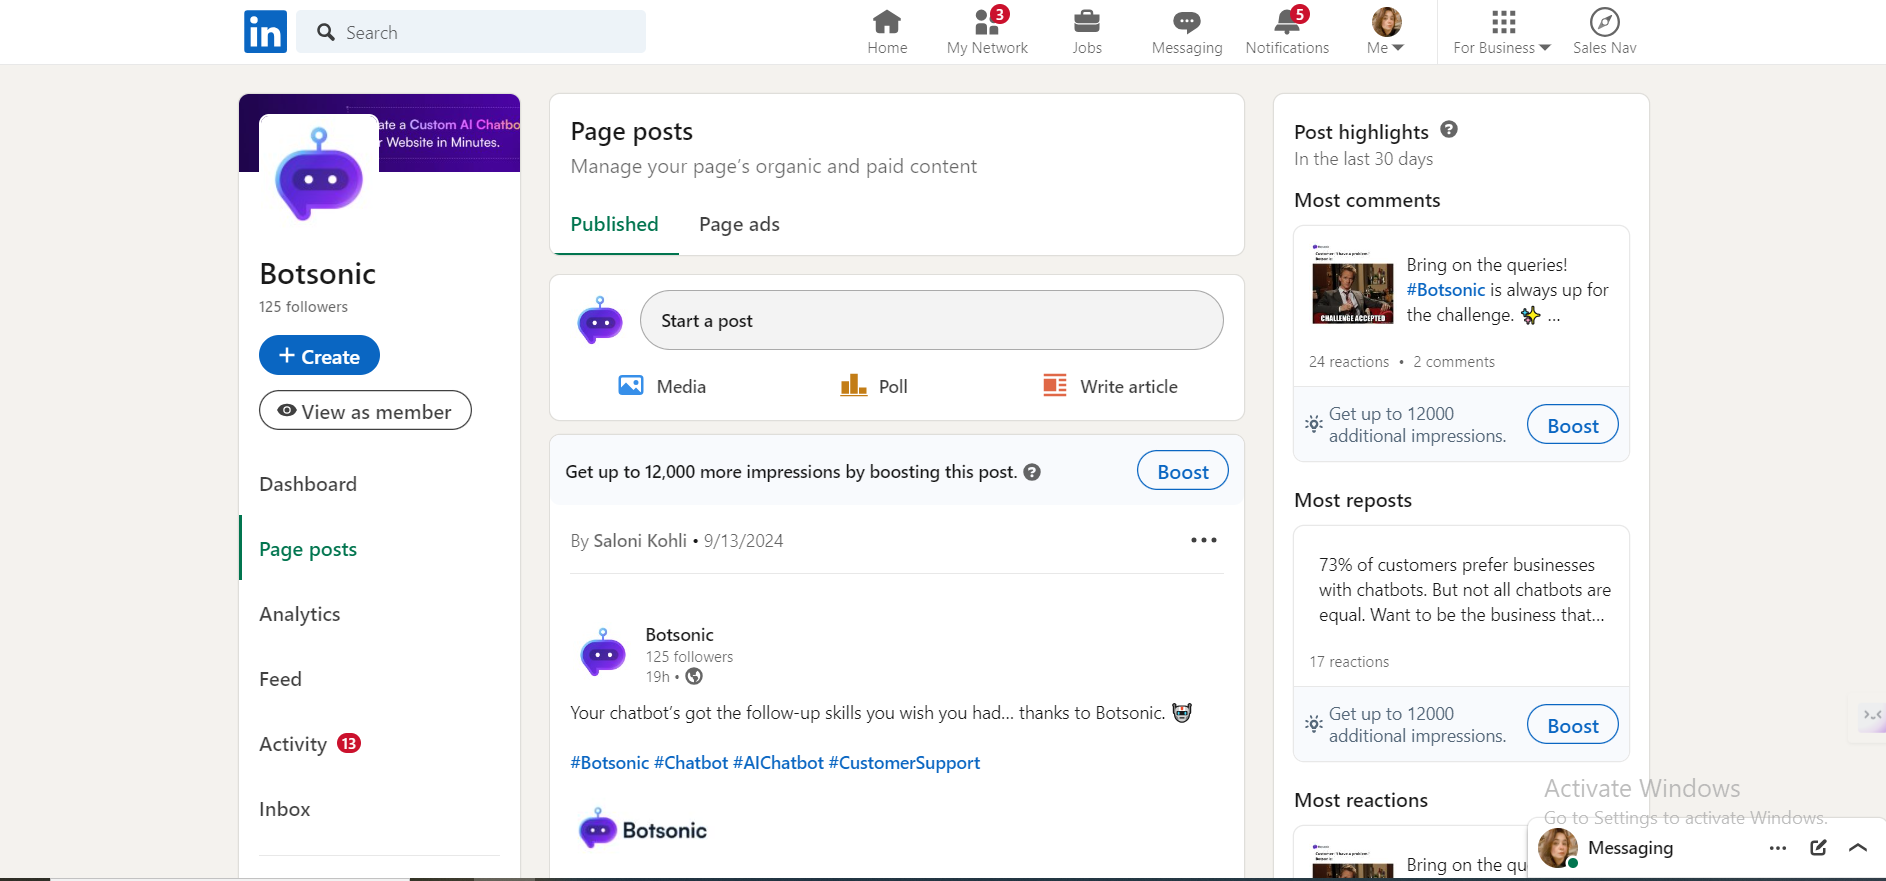Expand the Me profile menu

[1386, 32]
